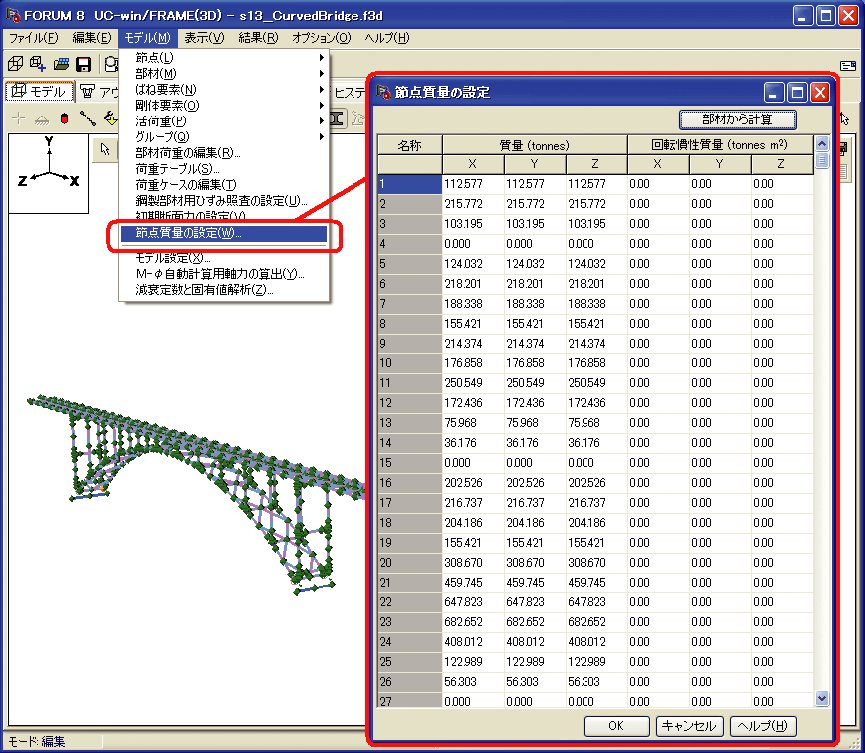Open the オプション(O) menu
The width and height of the screenshot is (865, 753).
(322, 38)
